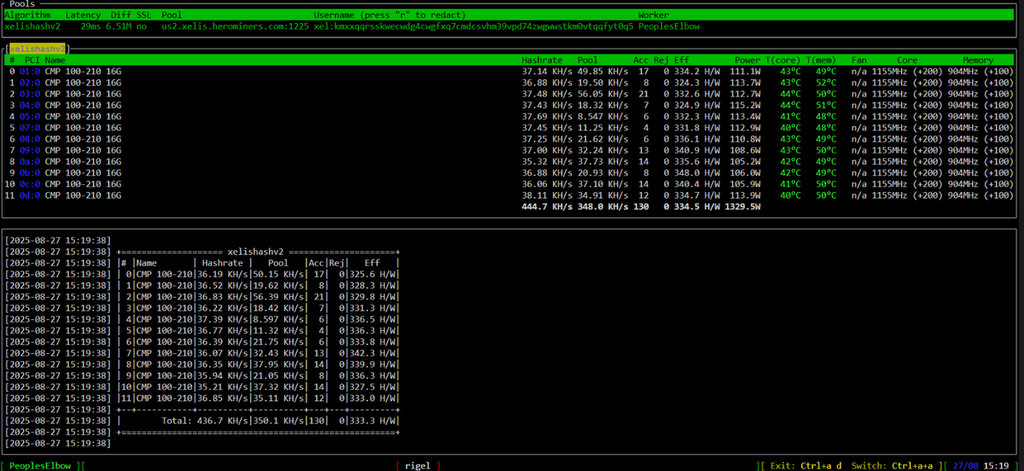Click the T(core) temperature column header
This screenshot has height=471, width=1024.
click(x=783, y=60)
